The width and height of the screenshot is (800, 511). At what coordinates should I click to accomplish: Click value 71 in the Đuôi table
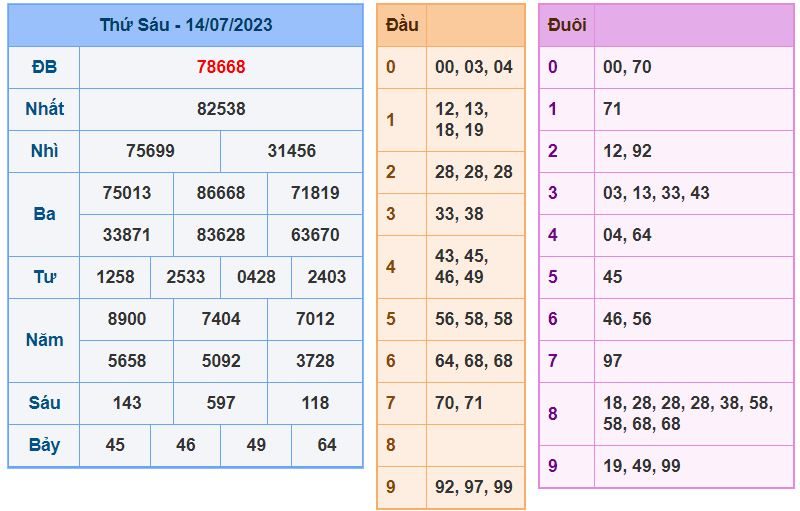click(x=612, y=109)
